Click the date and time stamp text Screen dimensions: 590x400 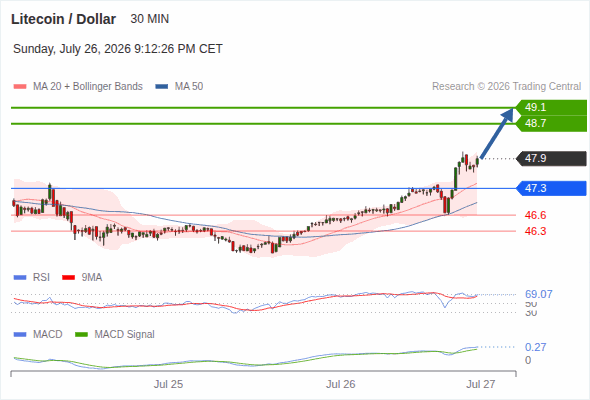click(118, 49)
